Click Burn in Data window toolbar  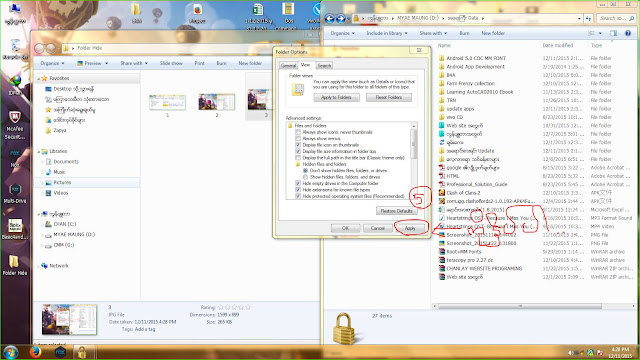(x=464, y=33)
